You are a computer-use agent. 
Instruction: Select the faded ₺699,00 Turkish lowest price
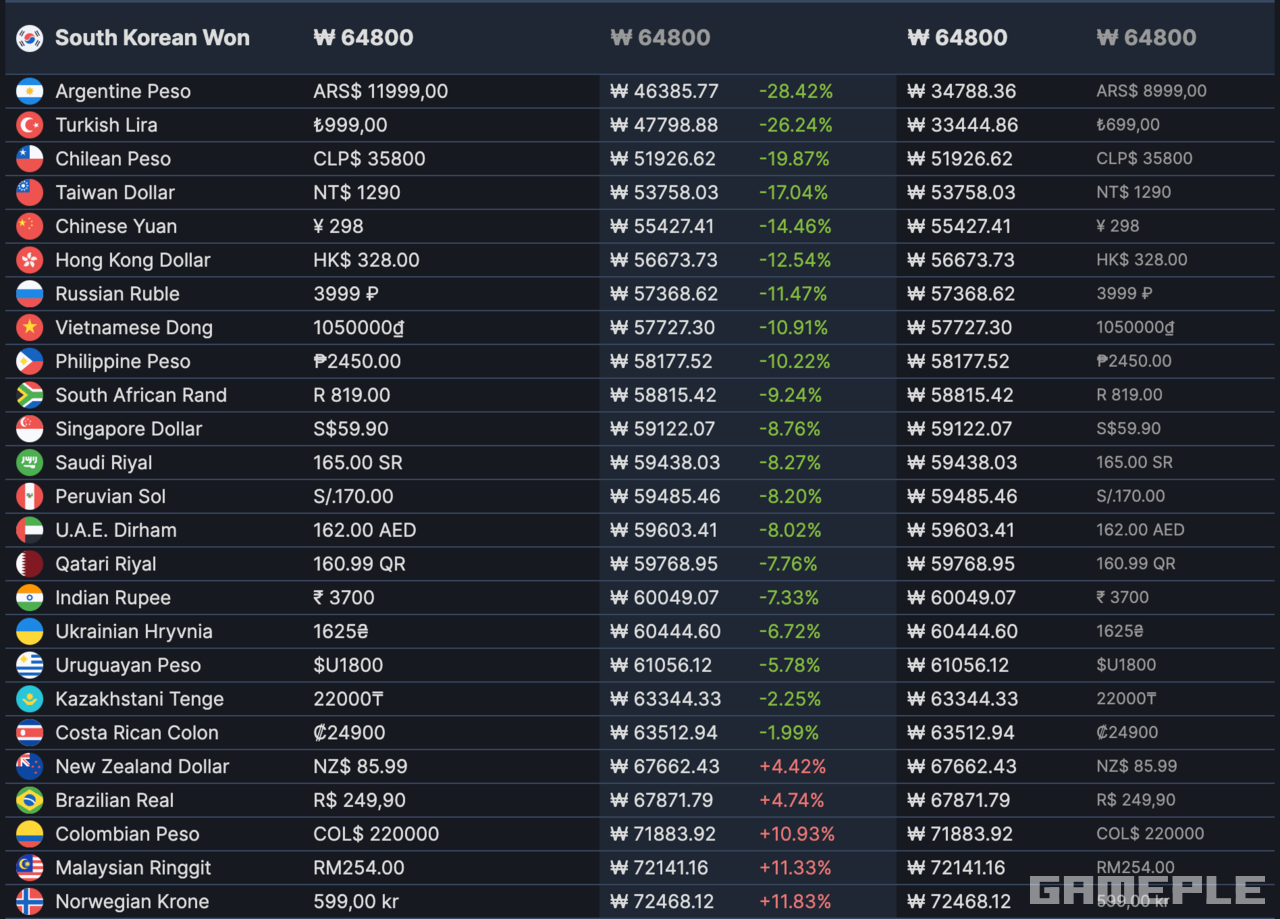[1128, 125]
